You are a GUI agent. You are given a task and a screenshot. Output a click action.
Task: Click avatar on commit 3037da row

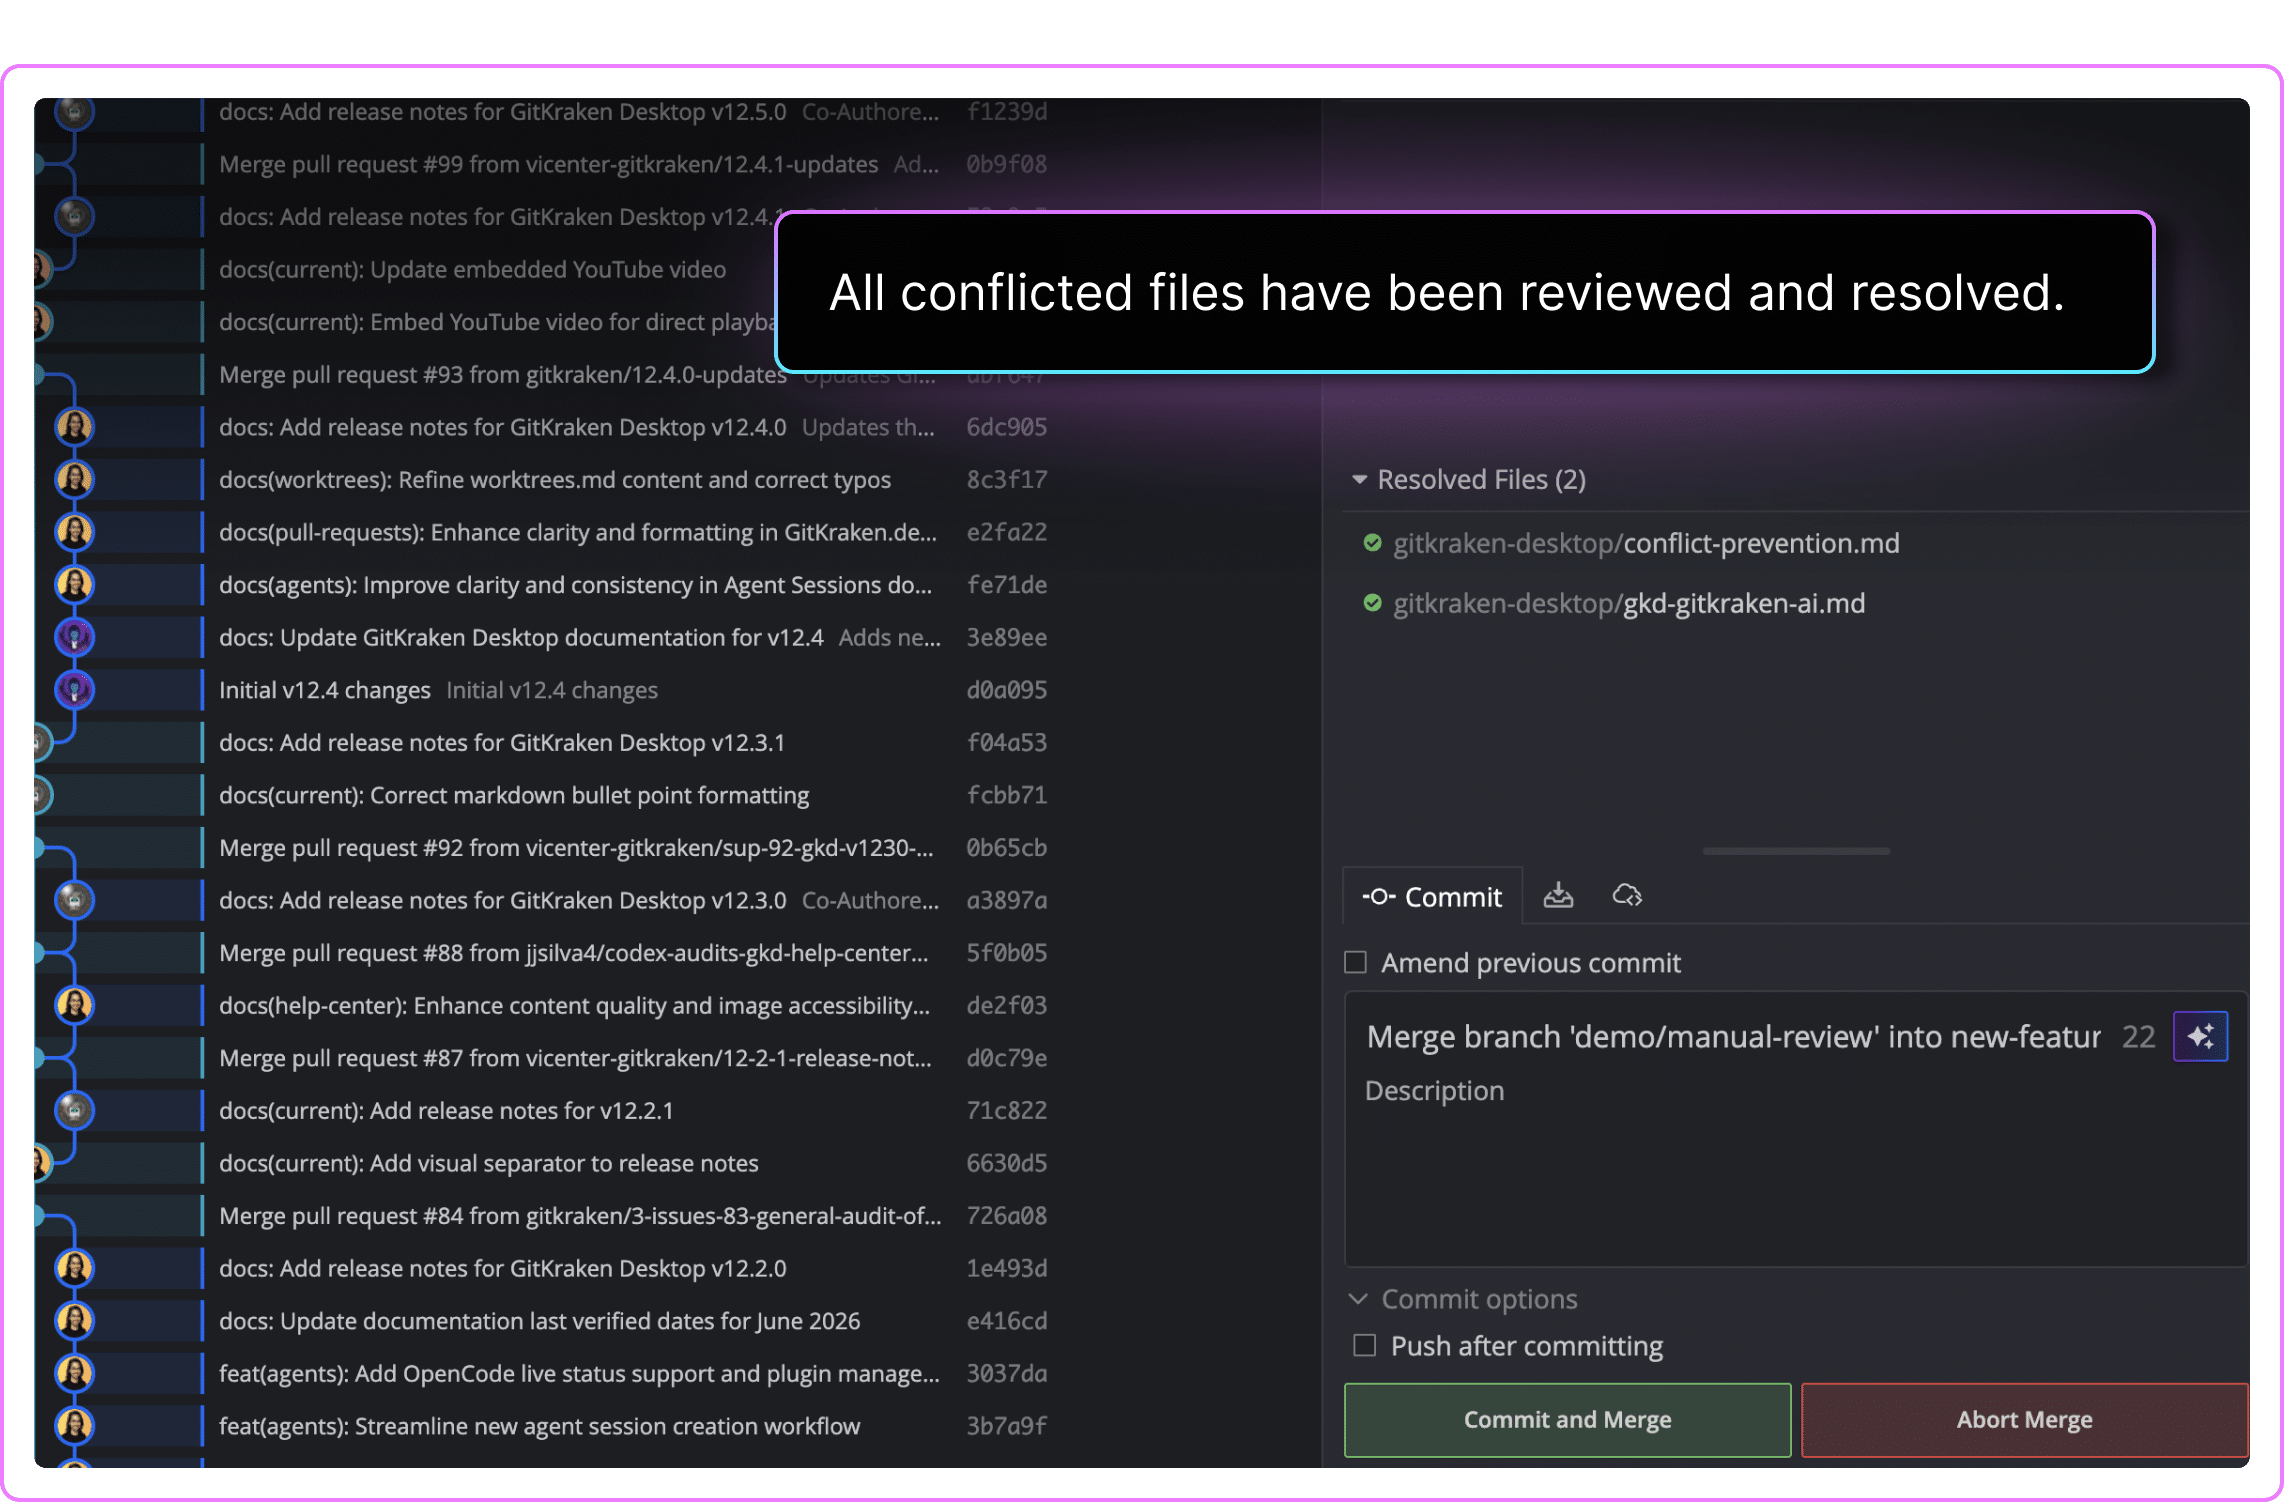coord(74,1373)
